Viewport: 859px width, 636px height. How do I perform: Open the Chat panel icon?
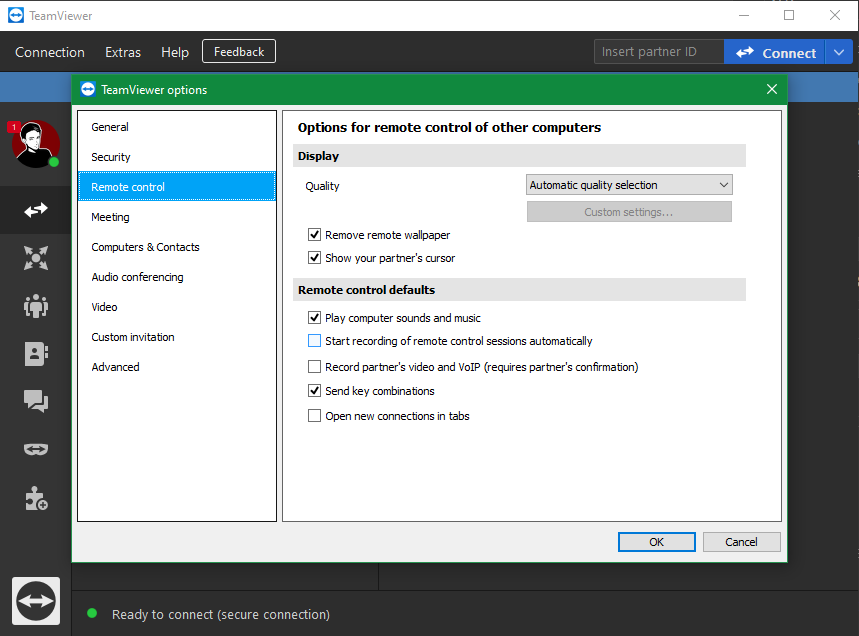pos(35,401)
